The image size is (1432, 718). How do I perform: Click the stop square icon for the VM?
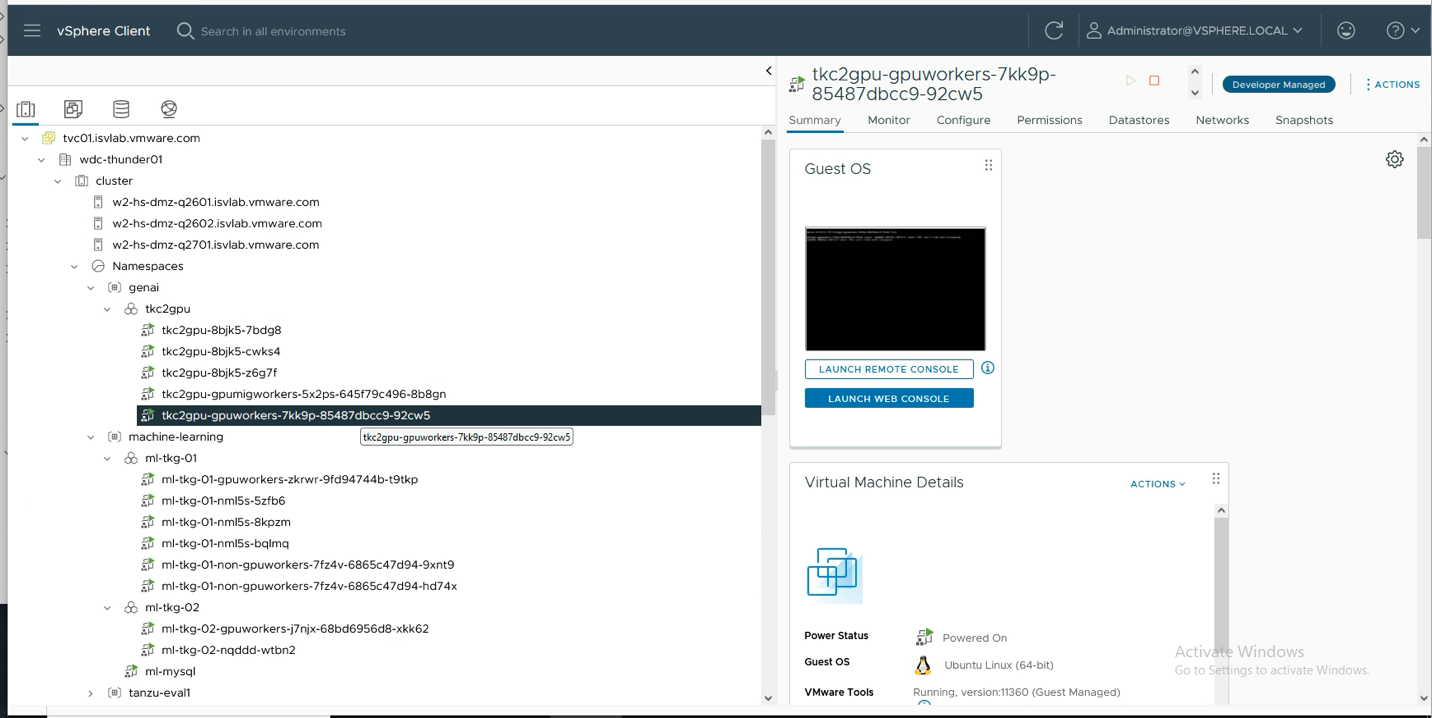pyautogui.click(x=1152, y=81)
